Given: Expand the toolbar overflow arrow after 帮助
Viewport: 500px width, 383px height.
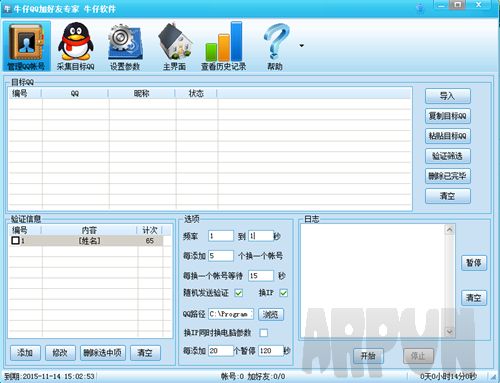Looking at the screenshot, I should (301, 46).
